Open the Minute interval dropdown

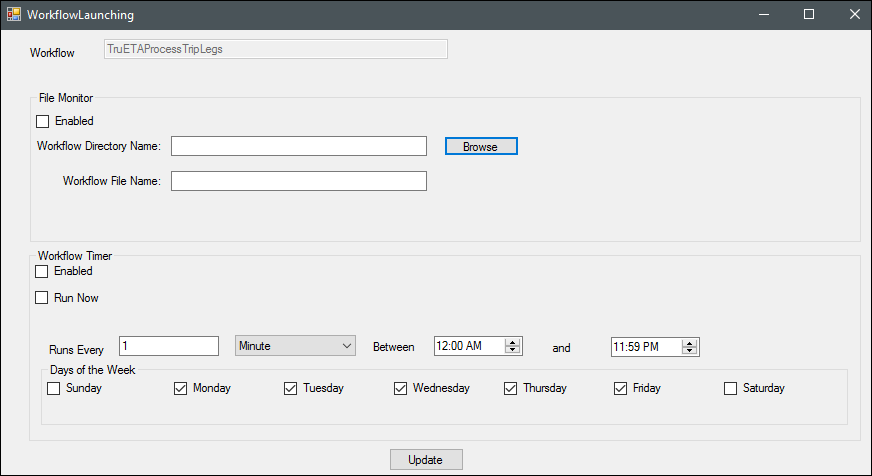[295, 346]
